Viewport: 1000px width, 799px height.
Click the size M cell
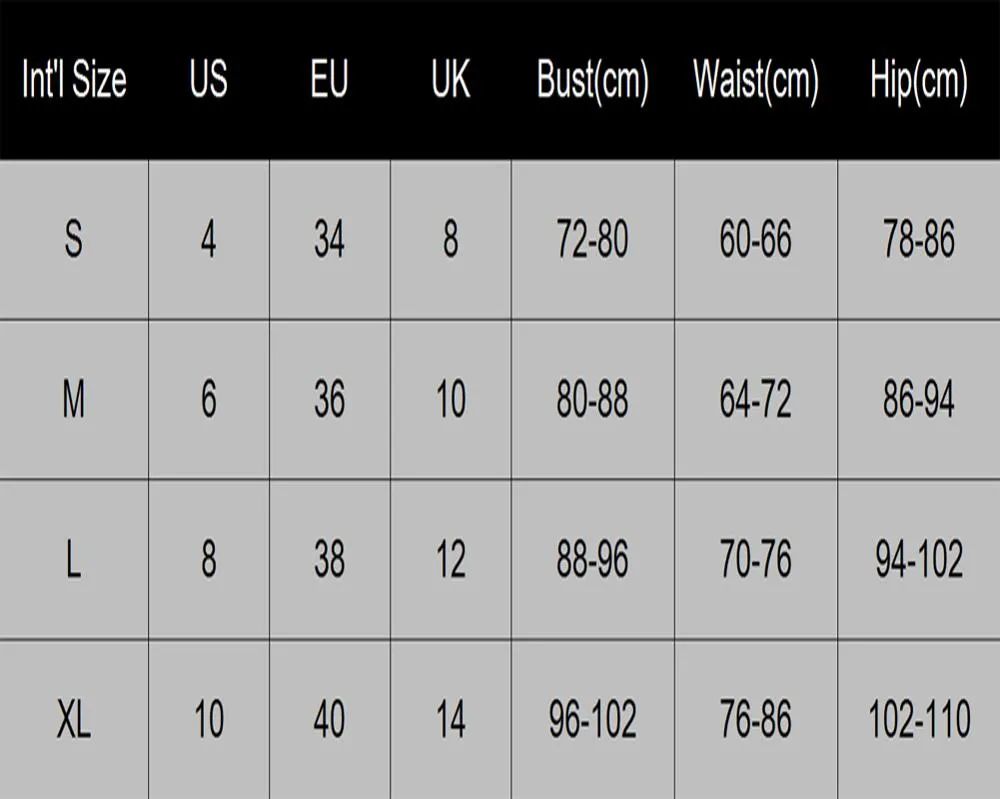(x=74, y=400)
